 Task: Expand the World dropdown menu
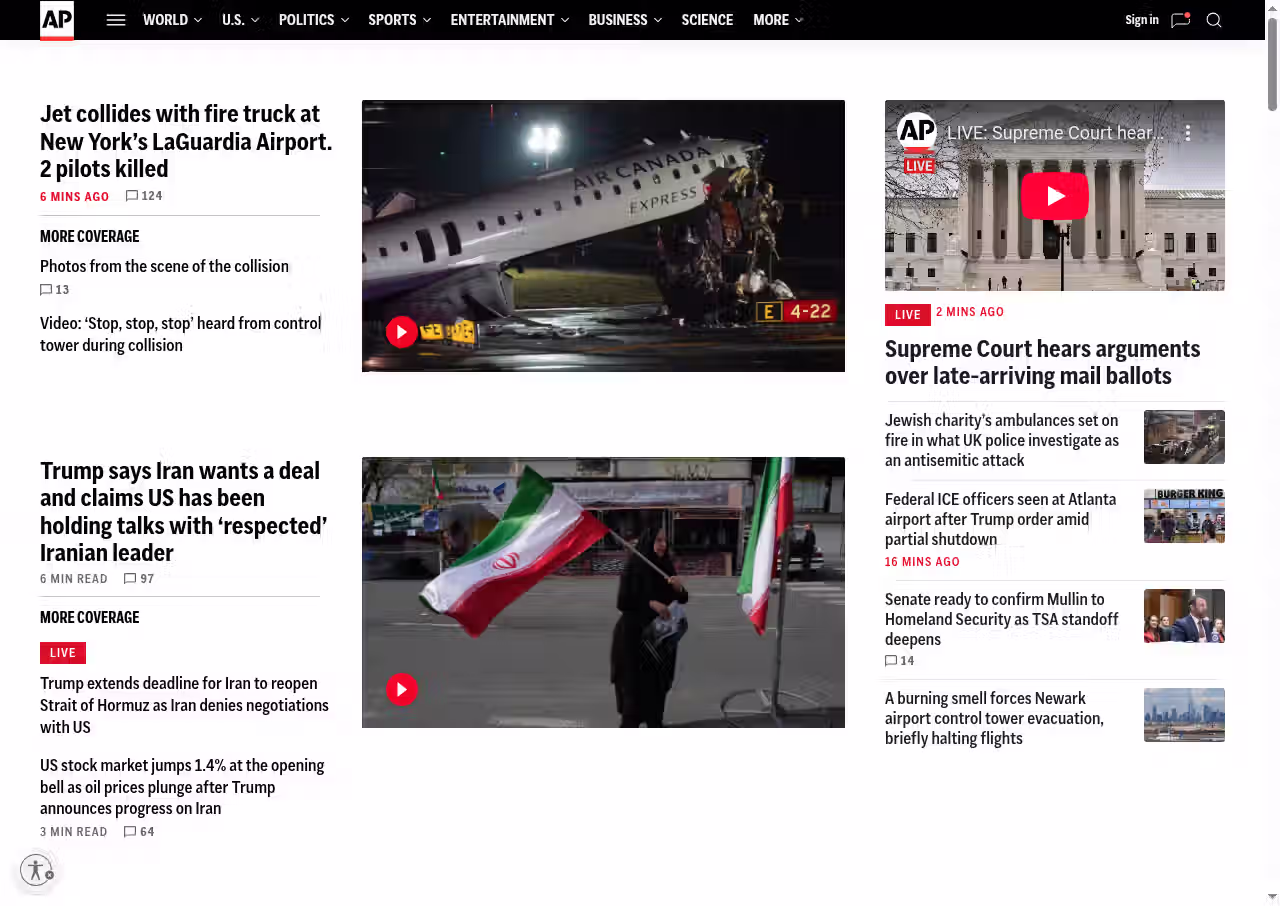click(172, 20)
